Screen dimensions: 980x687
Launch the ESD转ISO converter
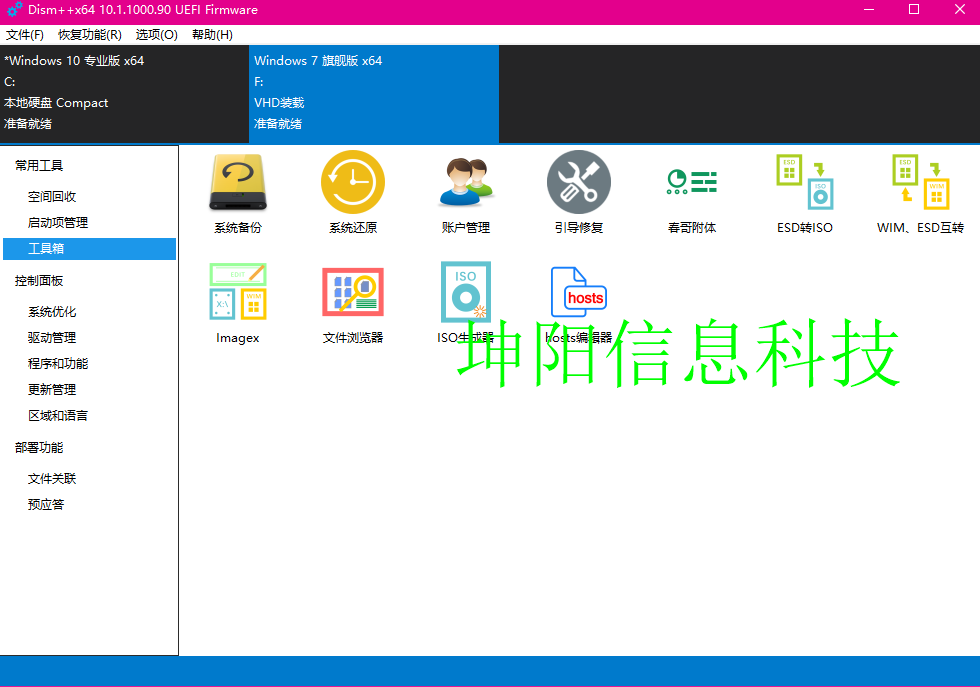coord(805,193)
